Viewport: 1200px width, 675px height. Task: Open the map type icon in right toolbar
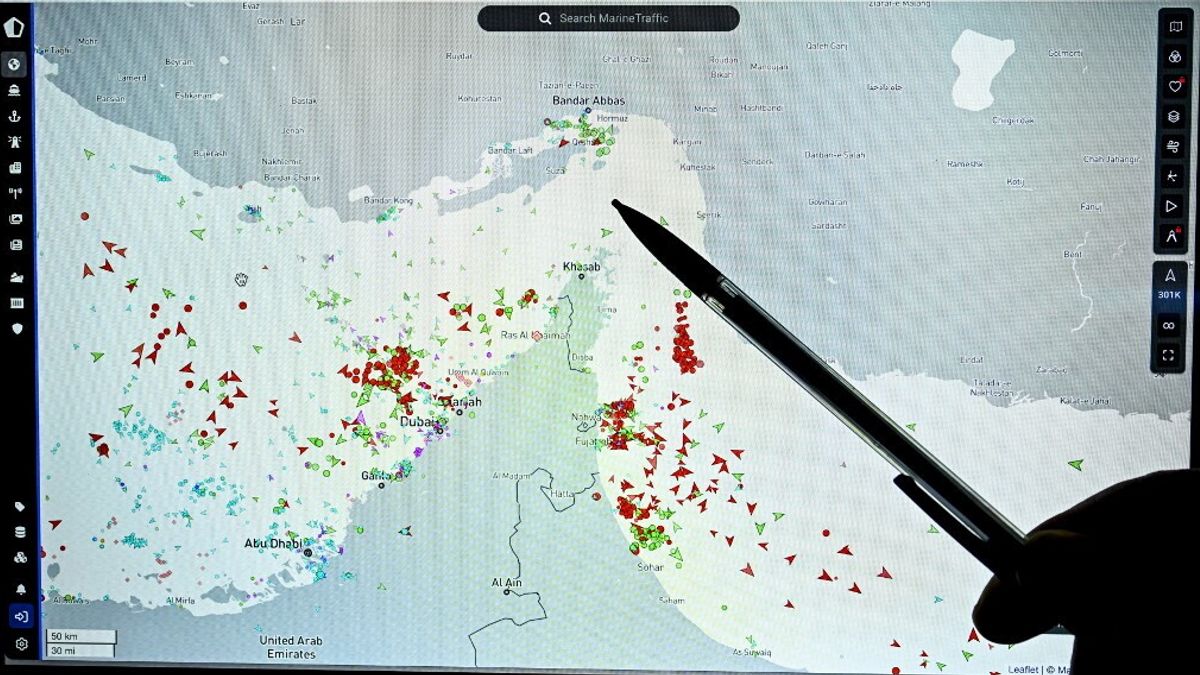1174,27
